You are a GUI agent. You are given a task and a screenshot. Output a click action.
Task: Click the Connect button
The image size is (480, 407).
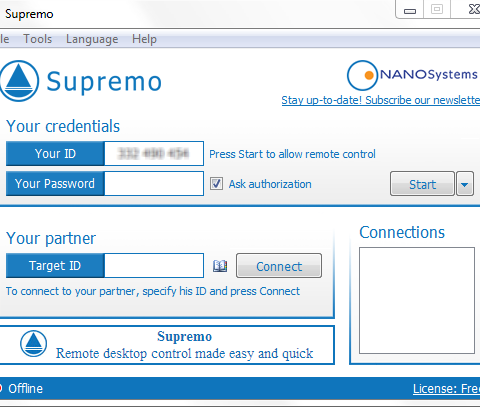coord(279,266)
